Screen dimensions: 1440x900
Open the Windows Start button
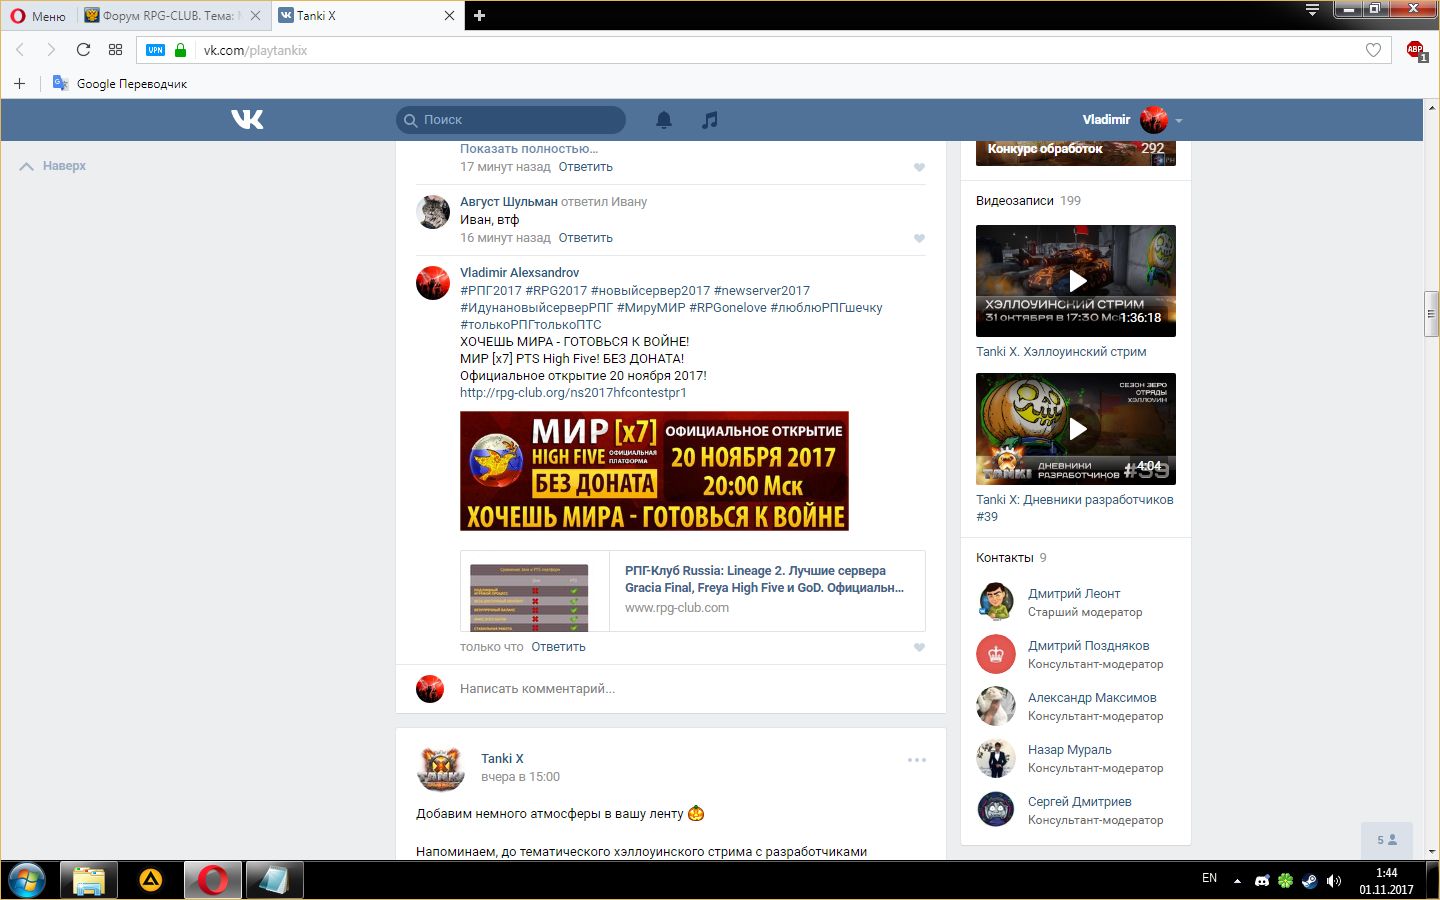(27, 880)
